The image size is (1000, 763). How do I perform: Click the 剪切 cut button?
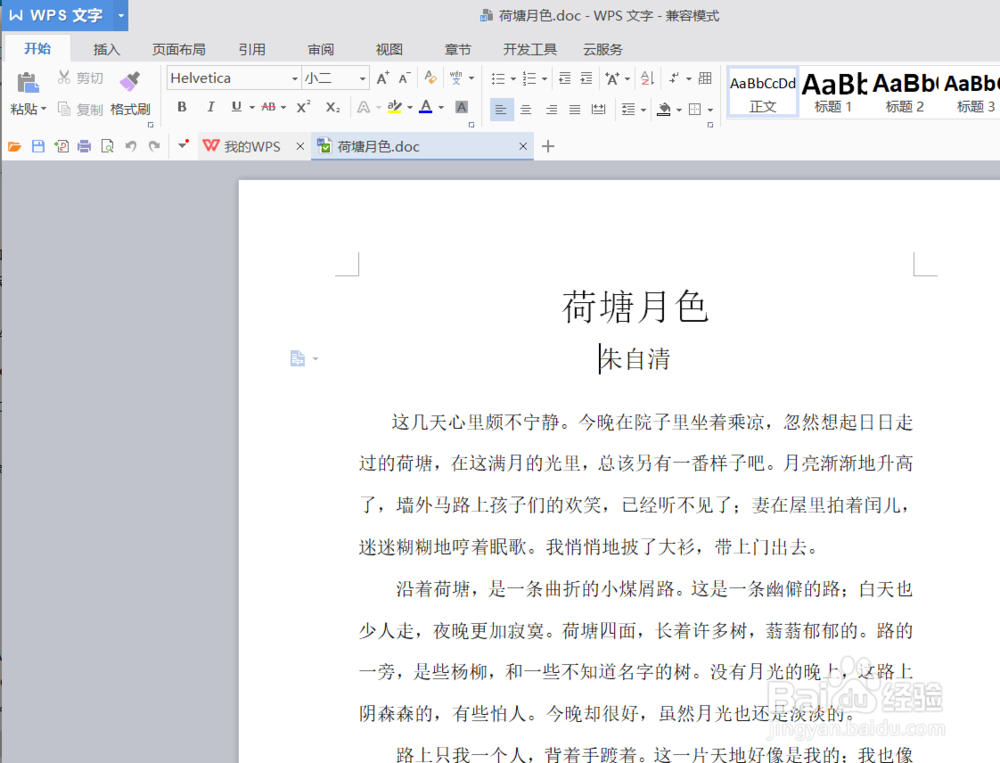click(x=80, y=78)
